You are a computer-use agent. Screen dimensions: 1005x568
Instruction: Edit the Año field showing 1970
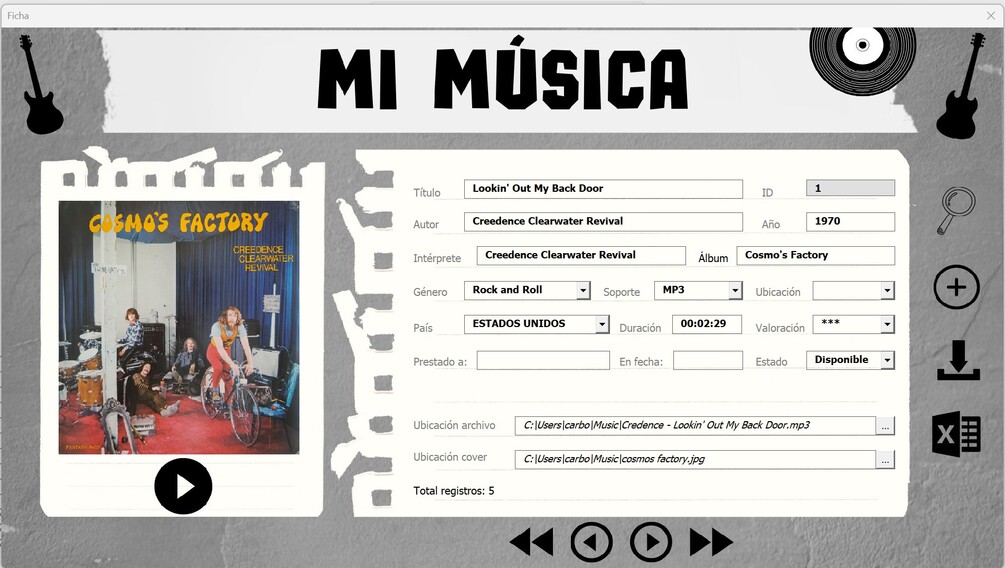click(851, 222)
